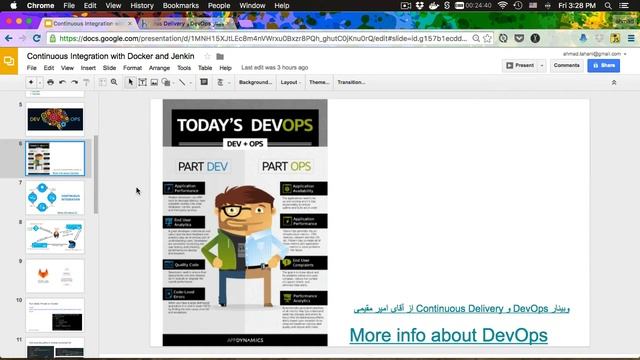Edit the presentation title field
This screenshot has width=640, height=360.
pyautogui.click(x=111, y=56)
